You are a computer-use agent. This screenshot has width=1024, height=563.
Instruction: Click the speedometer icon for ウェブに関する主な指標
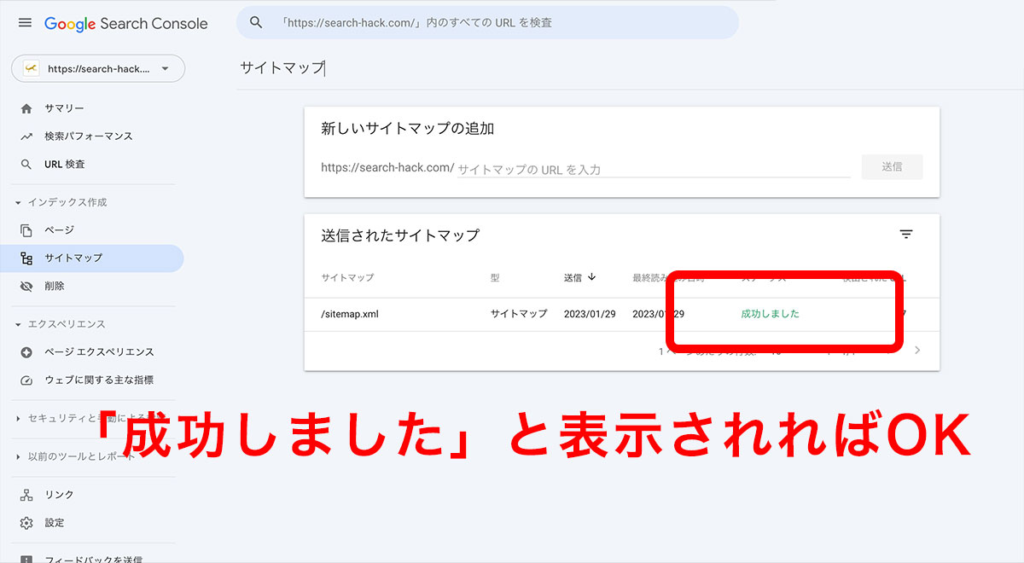pos(26,381)
